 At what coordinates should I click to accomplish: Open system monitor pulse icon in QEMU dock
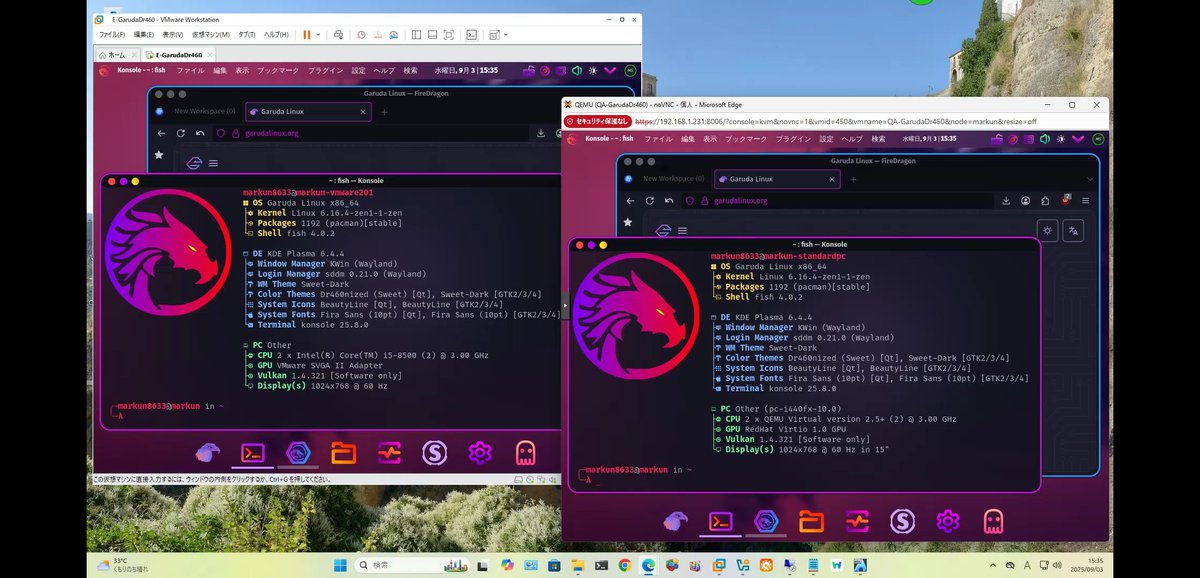click(x=857, y=521)
